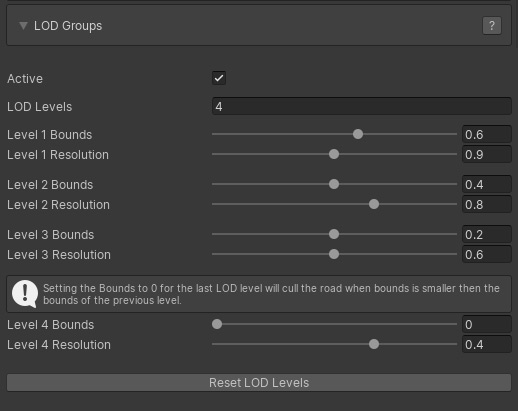This screenshot has height=411, width=518.
Task: Click the Level 1 Resolution slider handle
Action: (x=334, y=154)
